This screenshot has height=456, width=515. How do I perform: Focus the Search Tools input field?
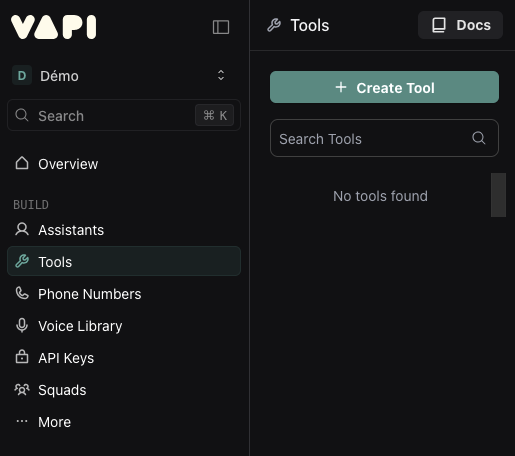tap(384, 138)
